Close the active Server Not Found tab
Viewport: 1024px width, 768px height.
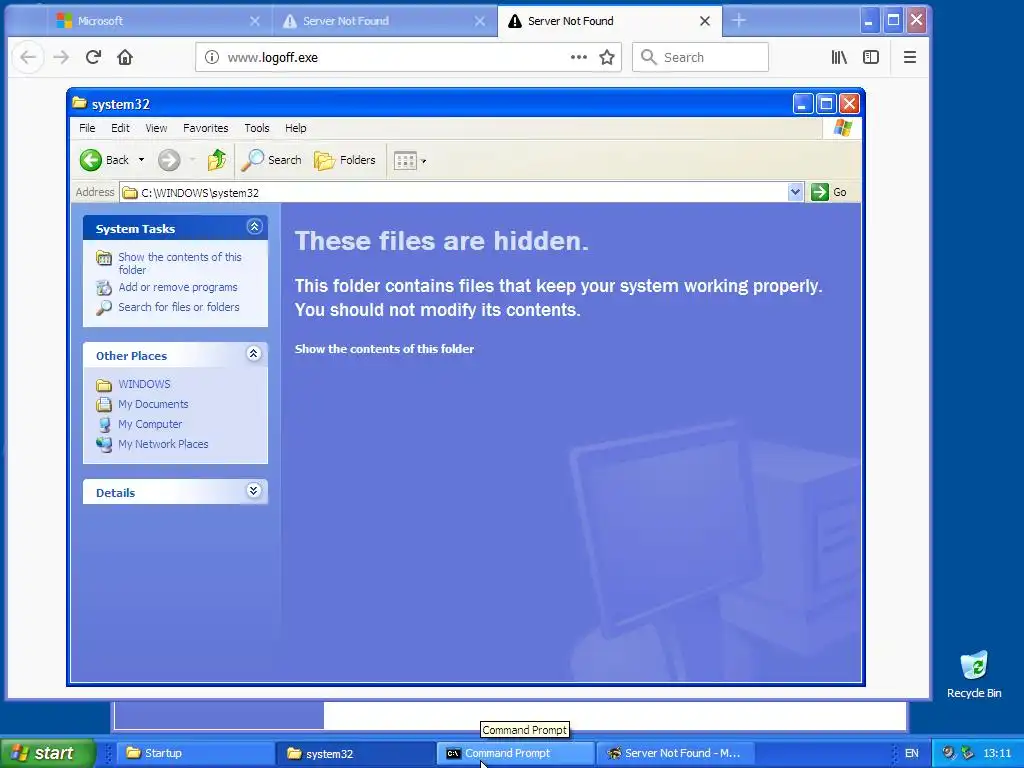[x=705, y=21]
